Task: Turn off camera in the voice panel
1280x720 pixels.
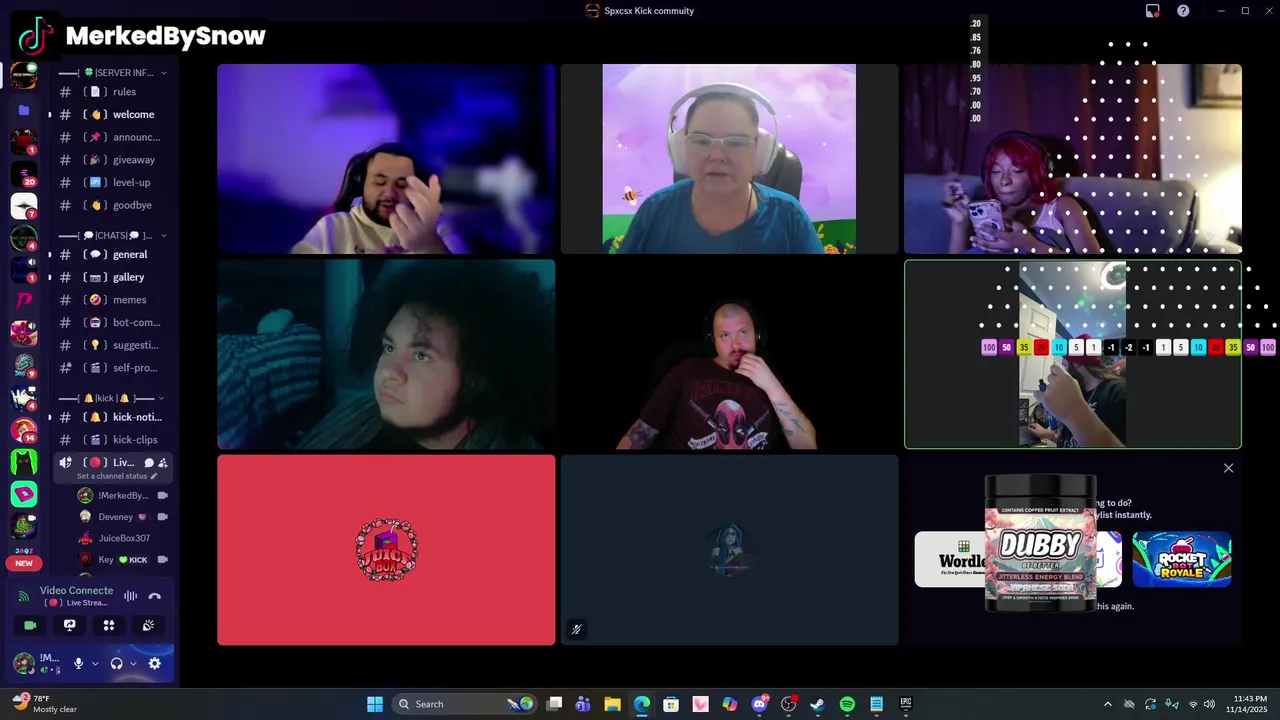Action: [30, 625]
